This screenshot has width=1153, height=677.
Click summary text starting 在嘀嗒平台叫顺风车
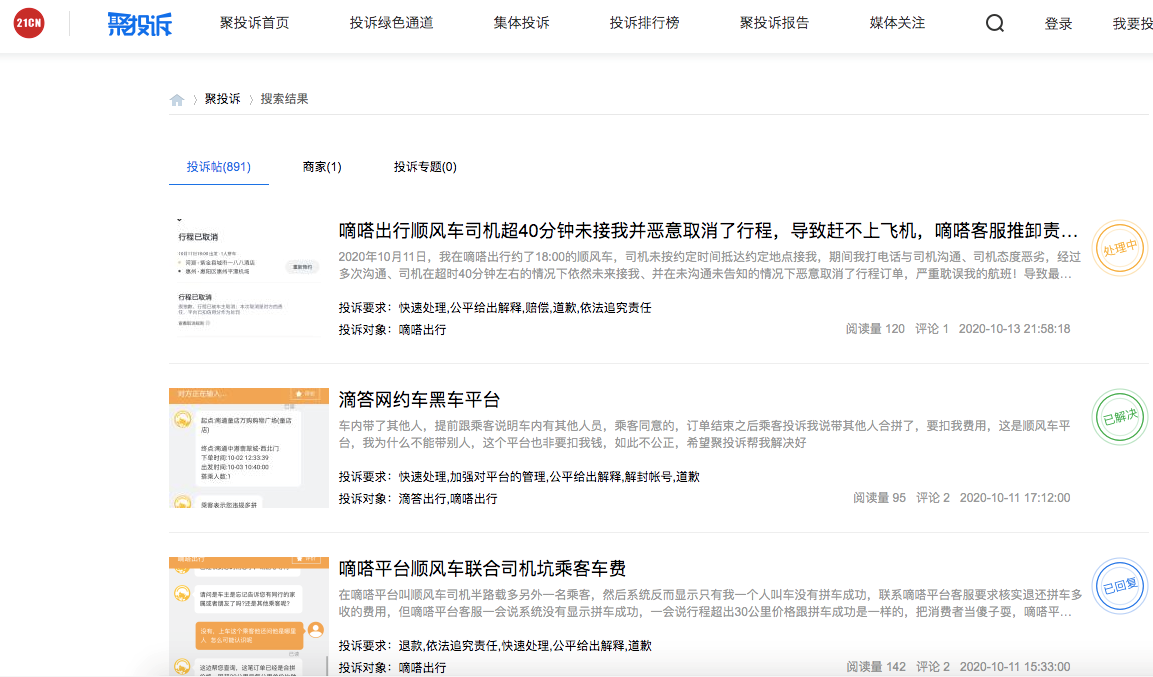click(710, 603)
